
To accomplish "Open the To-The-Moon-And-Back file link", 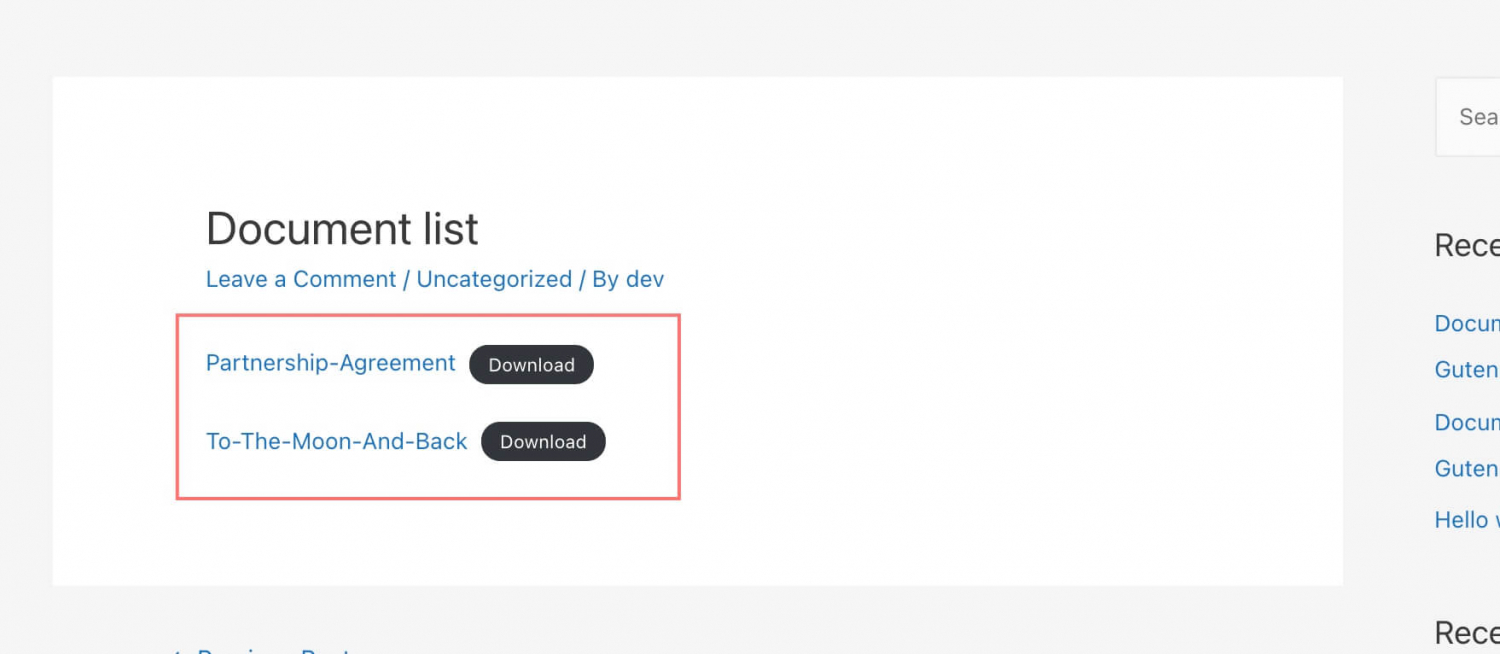I will click(336, 440).
